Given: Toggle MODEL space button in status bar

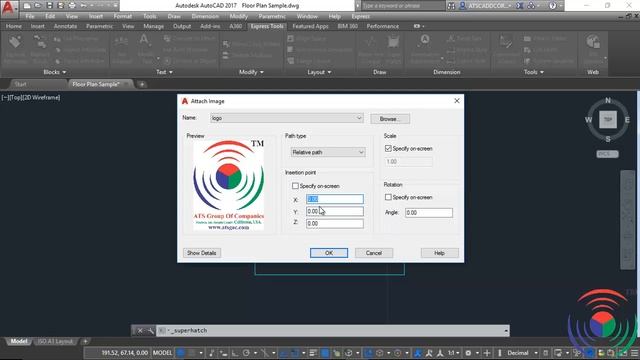Looking at the screenshot, I should 162,353.
